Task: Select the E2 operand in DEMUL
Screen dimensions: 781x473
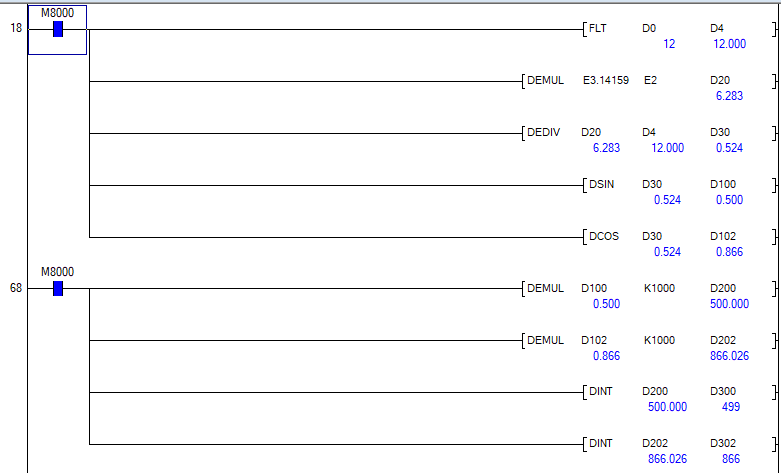Action: 650,80
